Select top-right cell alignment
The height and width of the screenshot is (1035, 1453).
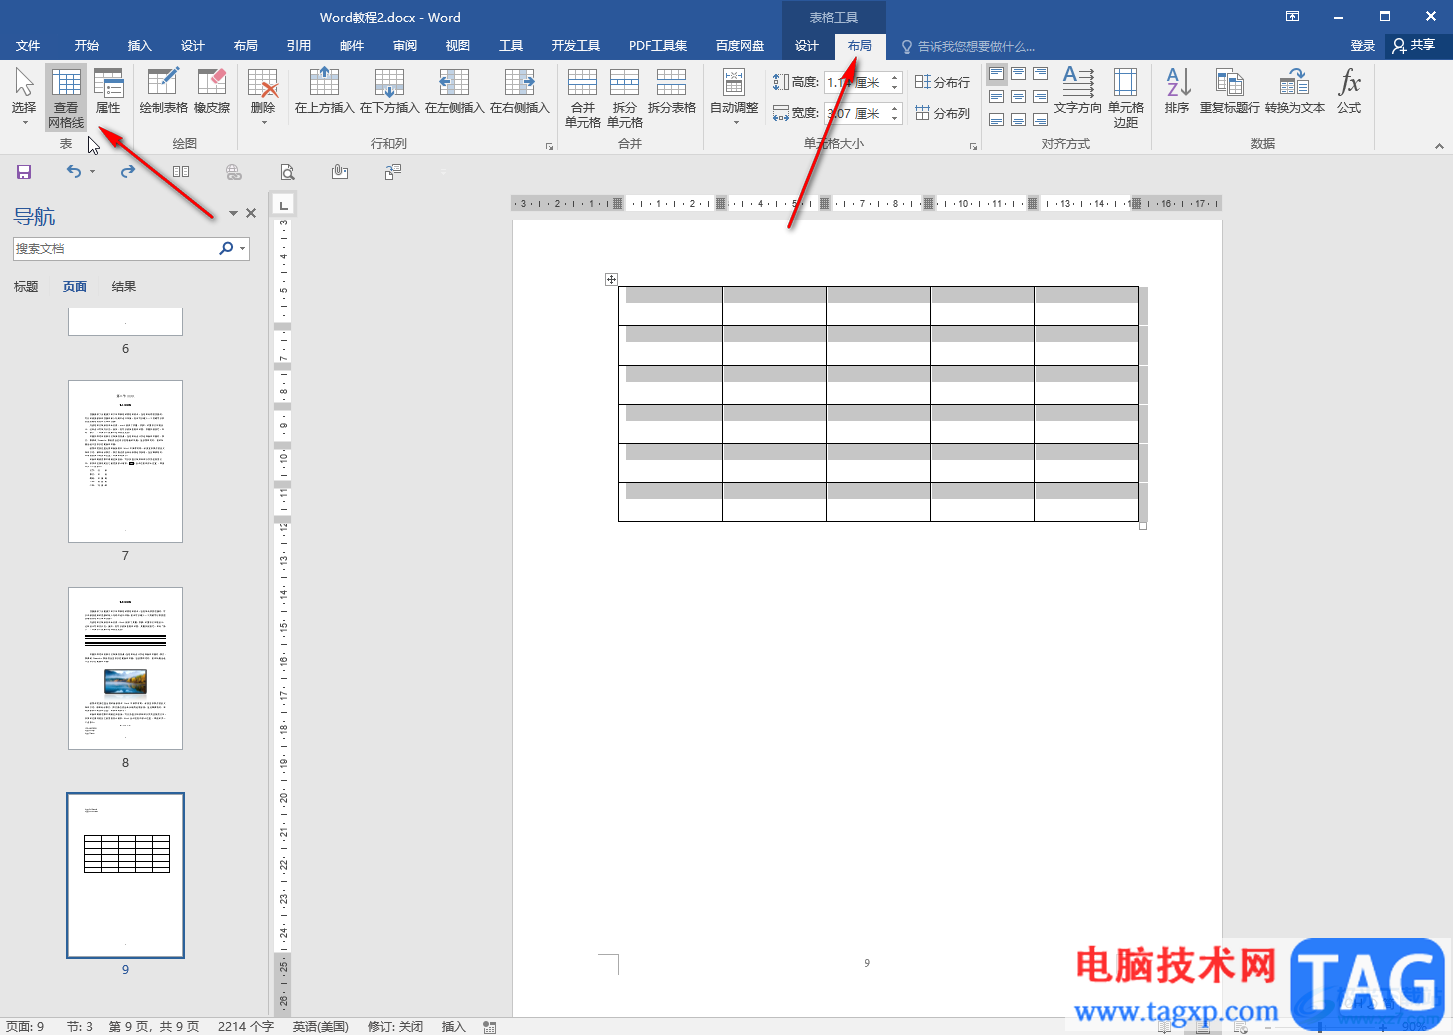[x=1040, y=74]
